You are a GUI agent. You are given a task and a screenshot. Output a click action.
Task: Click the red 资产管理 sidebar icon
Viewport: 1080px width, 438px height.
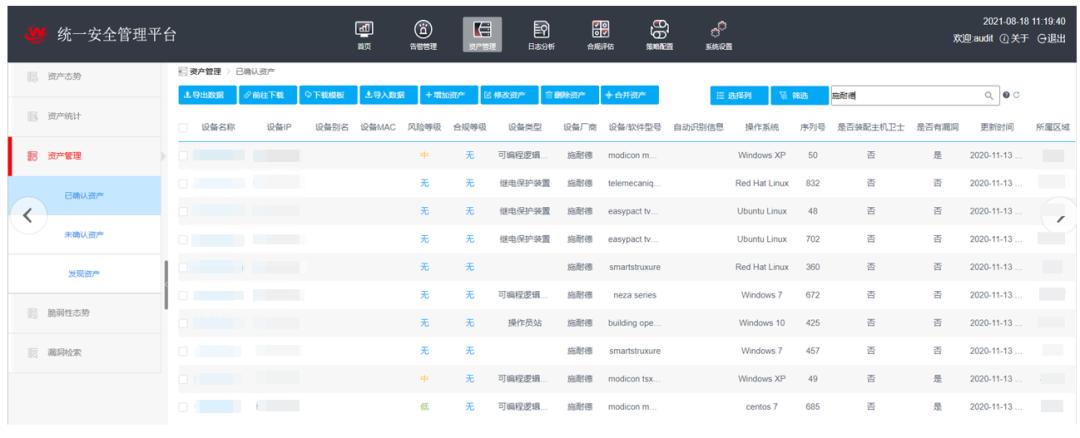coord(32,156)
